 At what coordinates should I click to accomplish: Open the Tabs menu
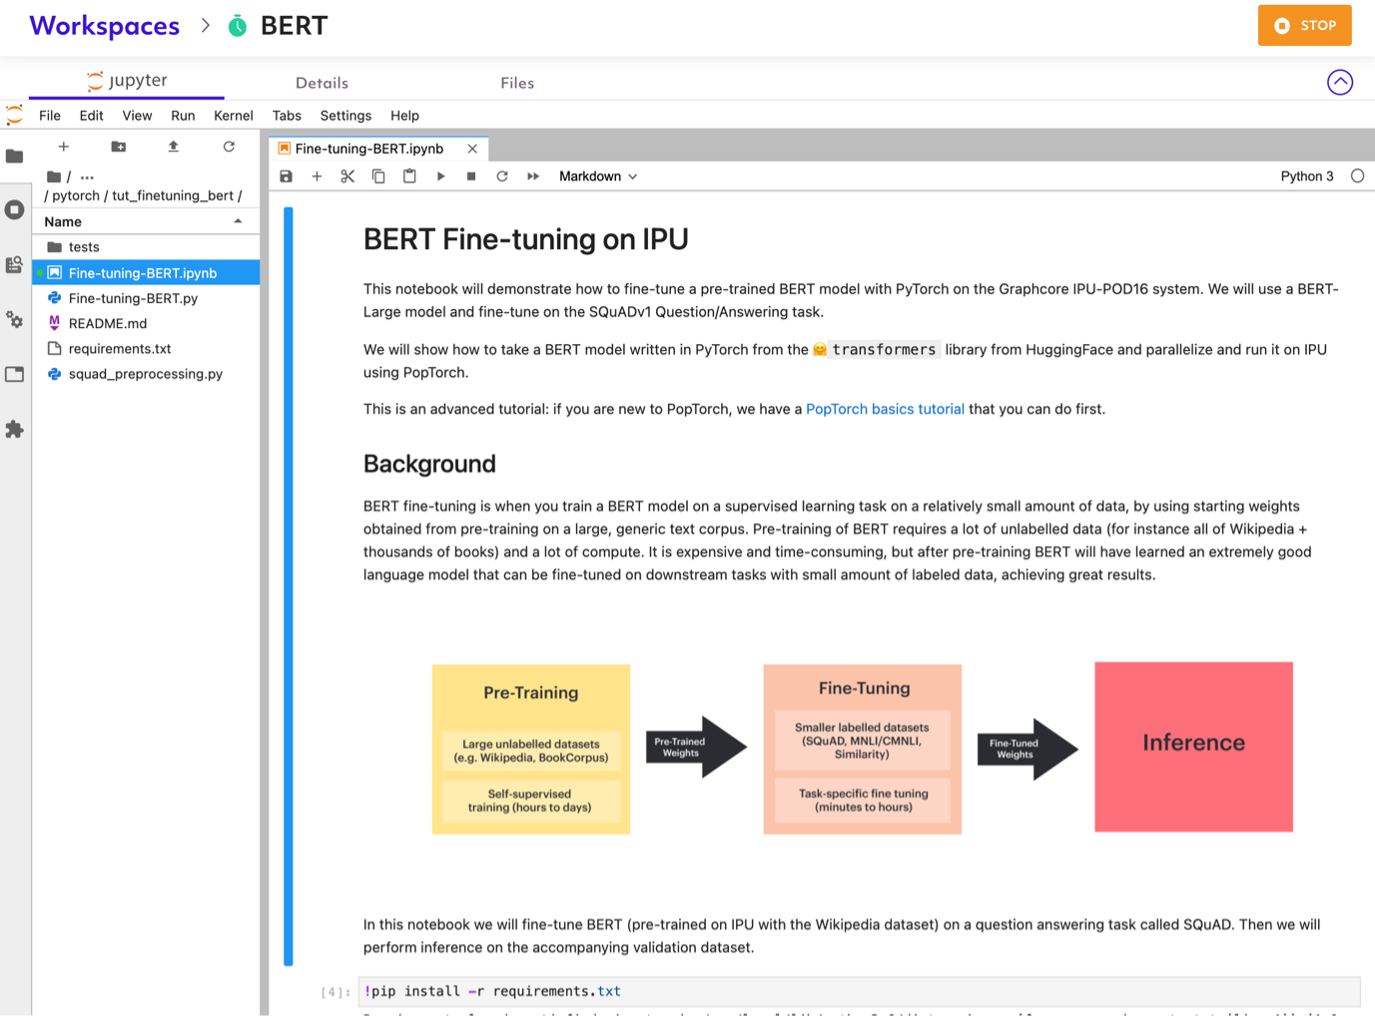click(x=287, y=116)
